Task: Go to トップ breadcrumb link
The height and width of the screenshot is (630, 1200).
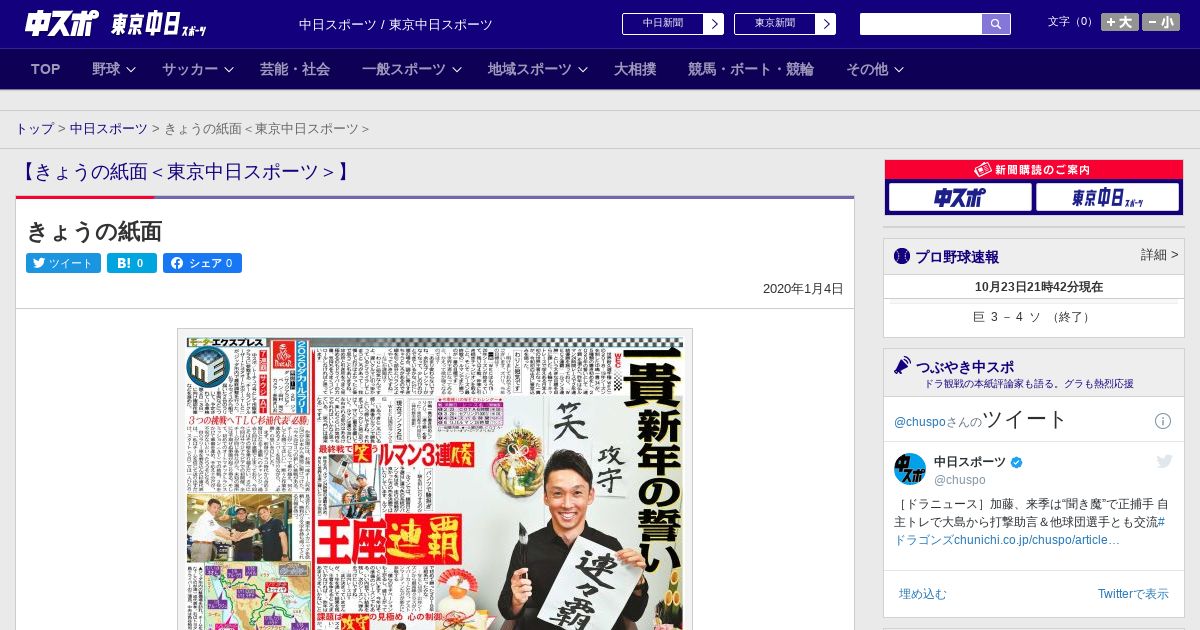Action: [x=34, y=129]
